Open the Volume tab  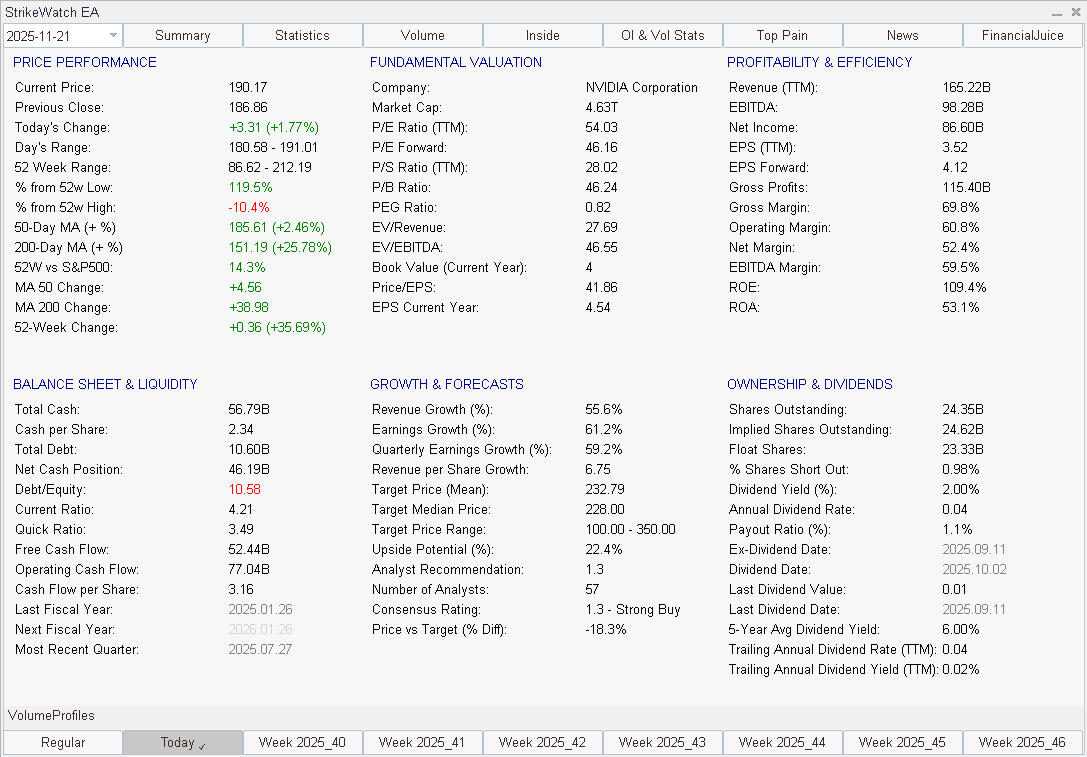pos(422,34)
